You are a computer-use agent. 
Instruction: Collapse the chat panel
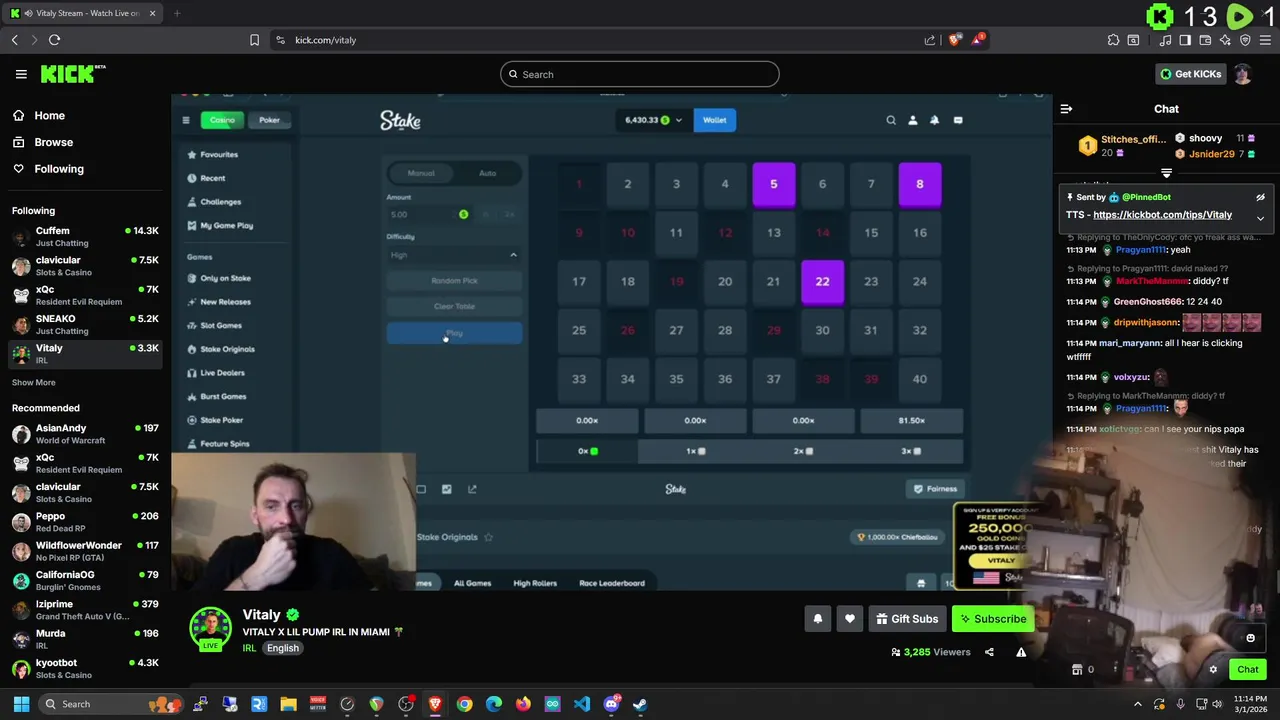1066,109
